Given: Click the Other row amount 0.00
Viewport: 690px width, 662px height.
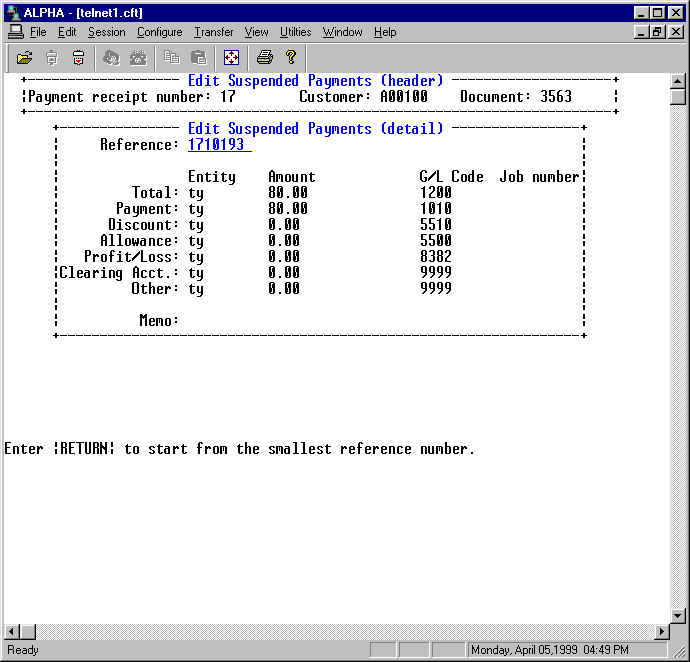Looking at the screenshot, I should (284, 288).
